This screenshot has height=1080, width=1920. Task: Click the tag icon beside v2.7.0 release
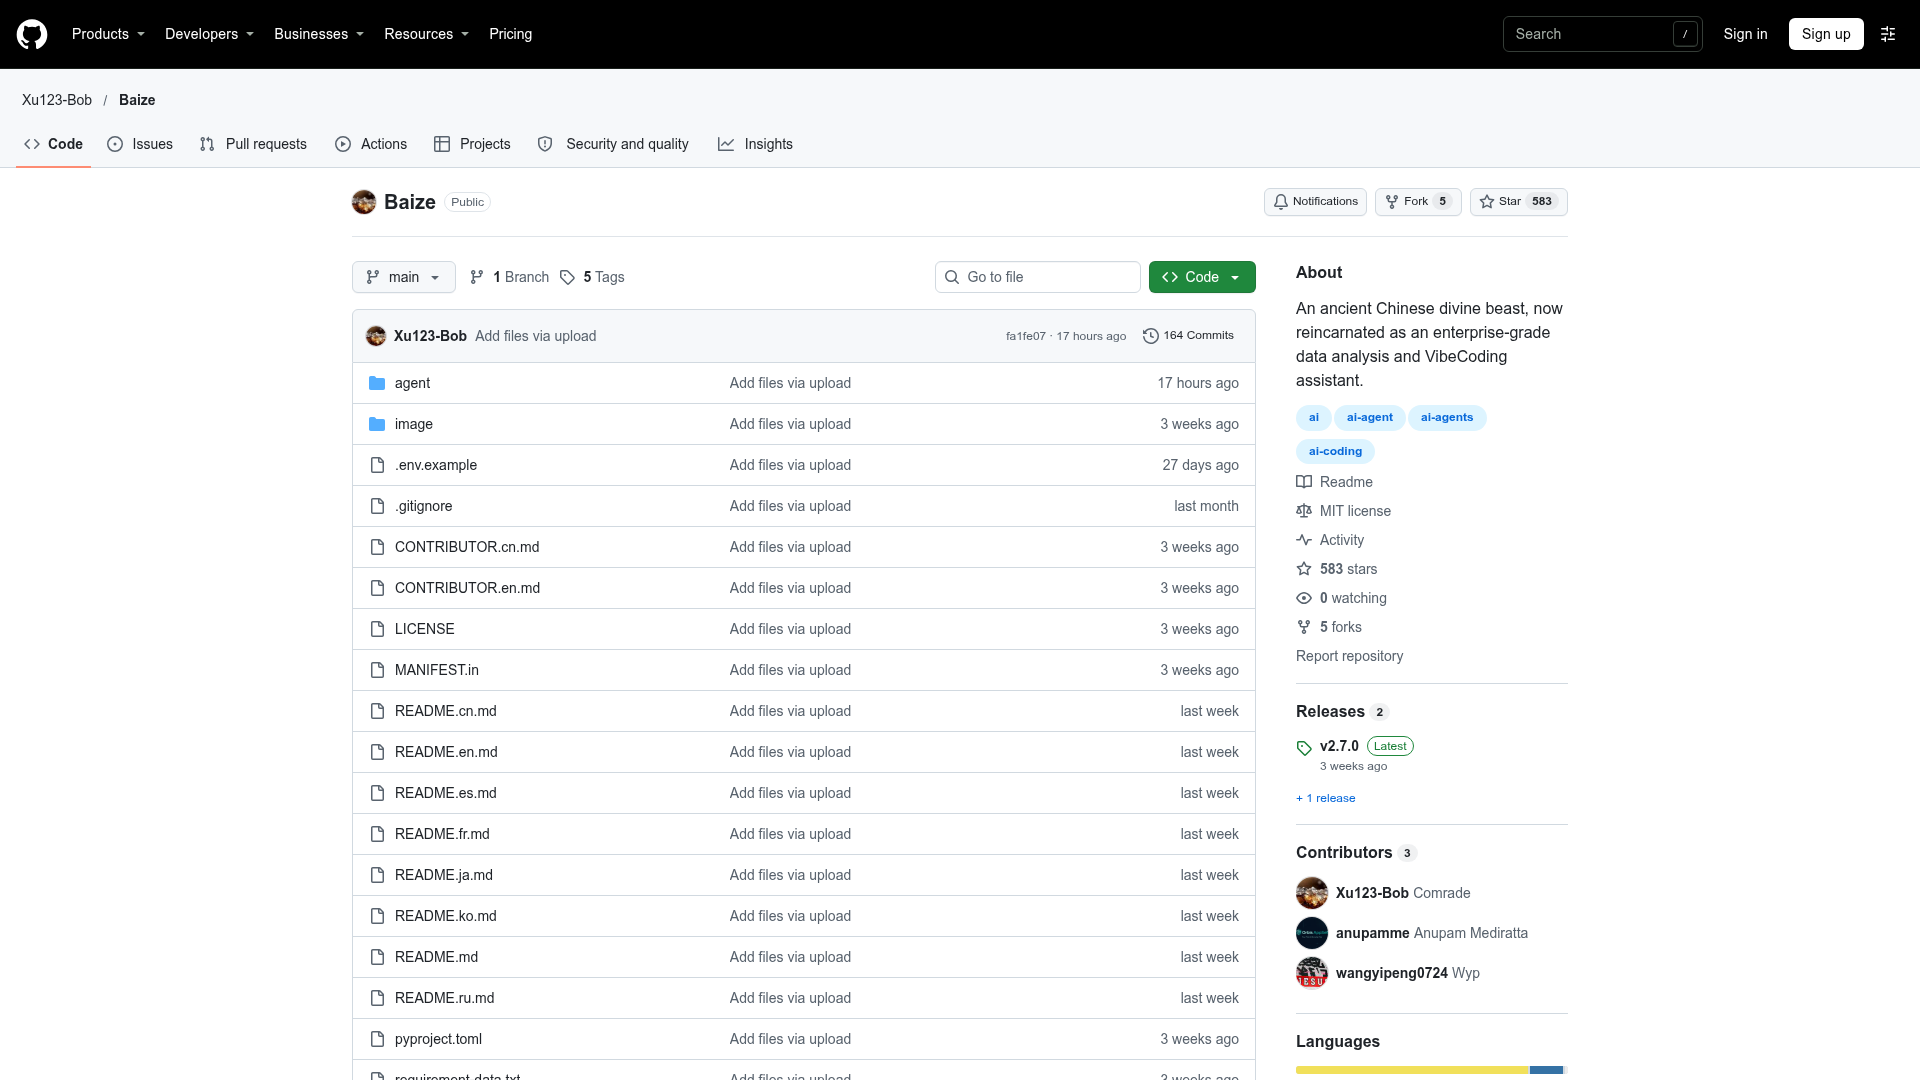point(1304,748)
